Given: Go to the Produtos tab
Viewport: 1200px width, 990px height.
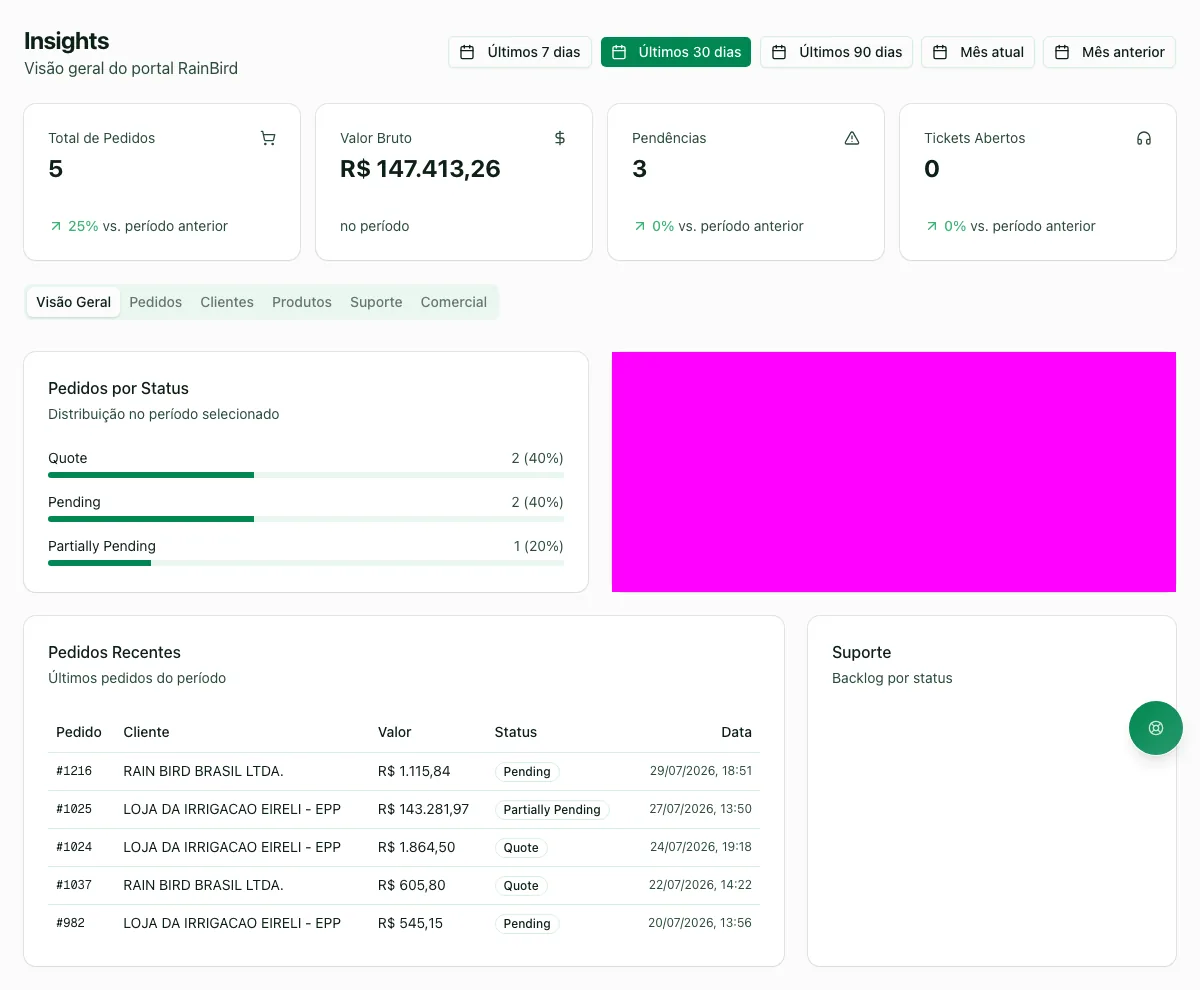Looking at the screenshot, I should tap(302, 302).
